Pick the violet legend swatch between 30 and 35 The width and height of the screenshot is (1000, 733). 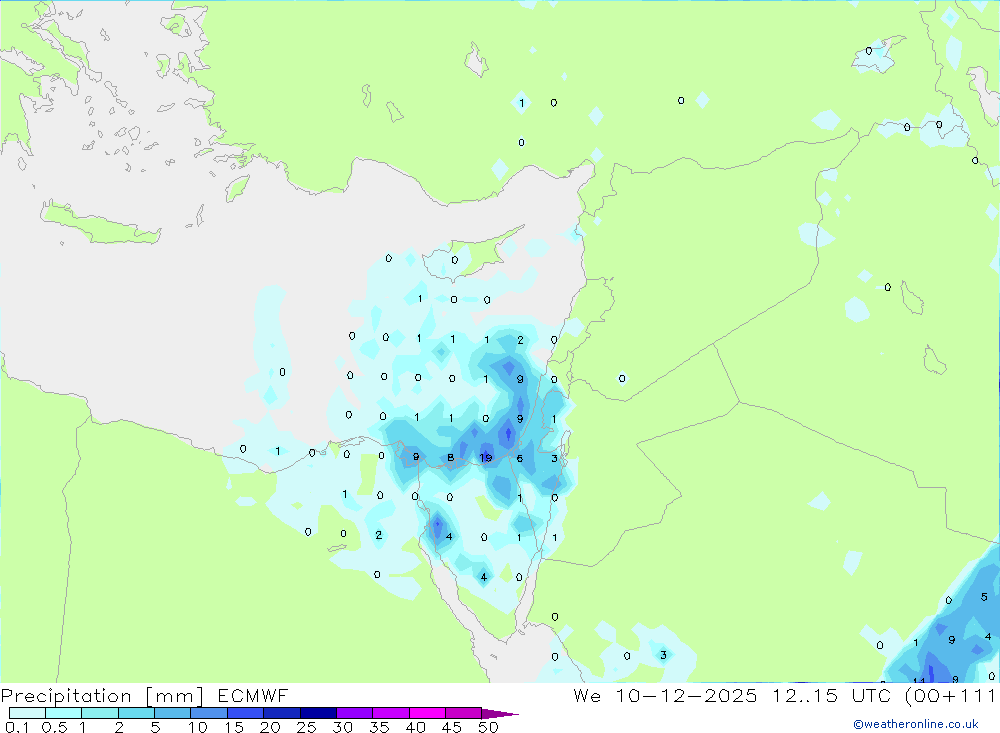(x=355, y=713)
